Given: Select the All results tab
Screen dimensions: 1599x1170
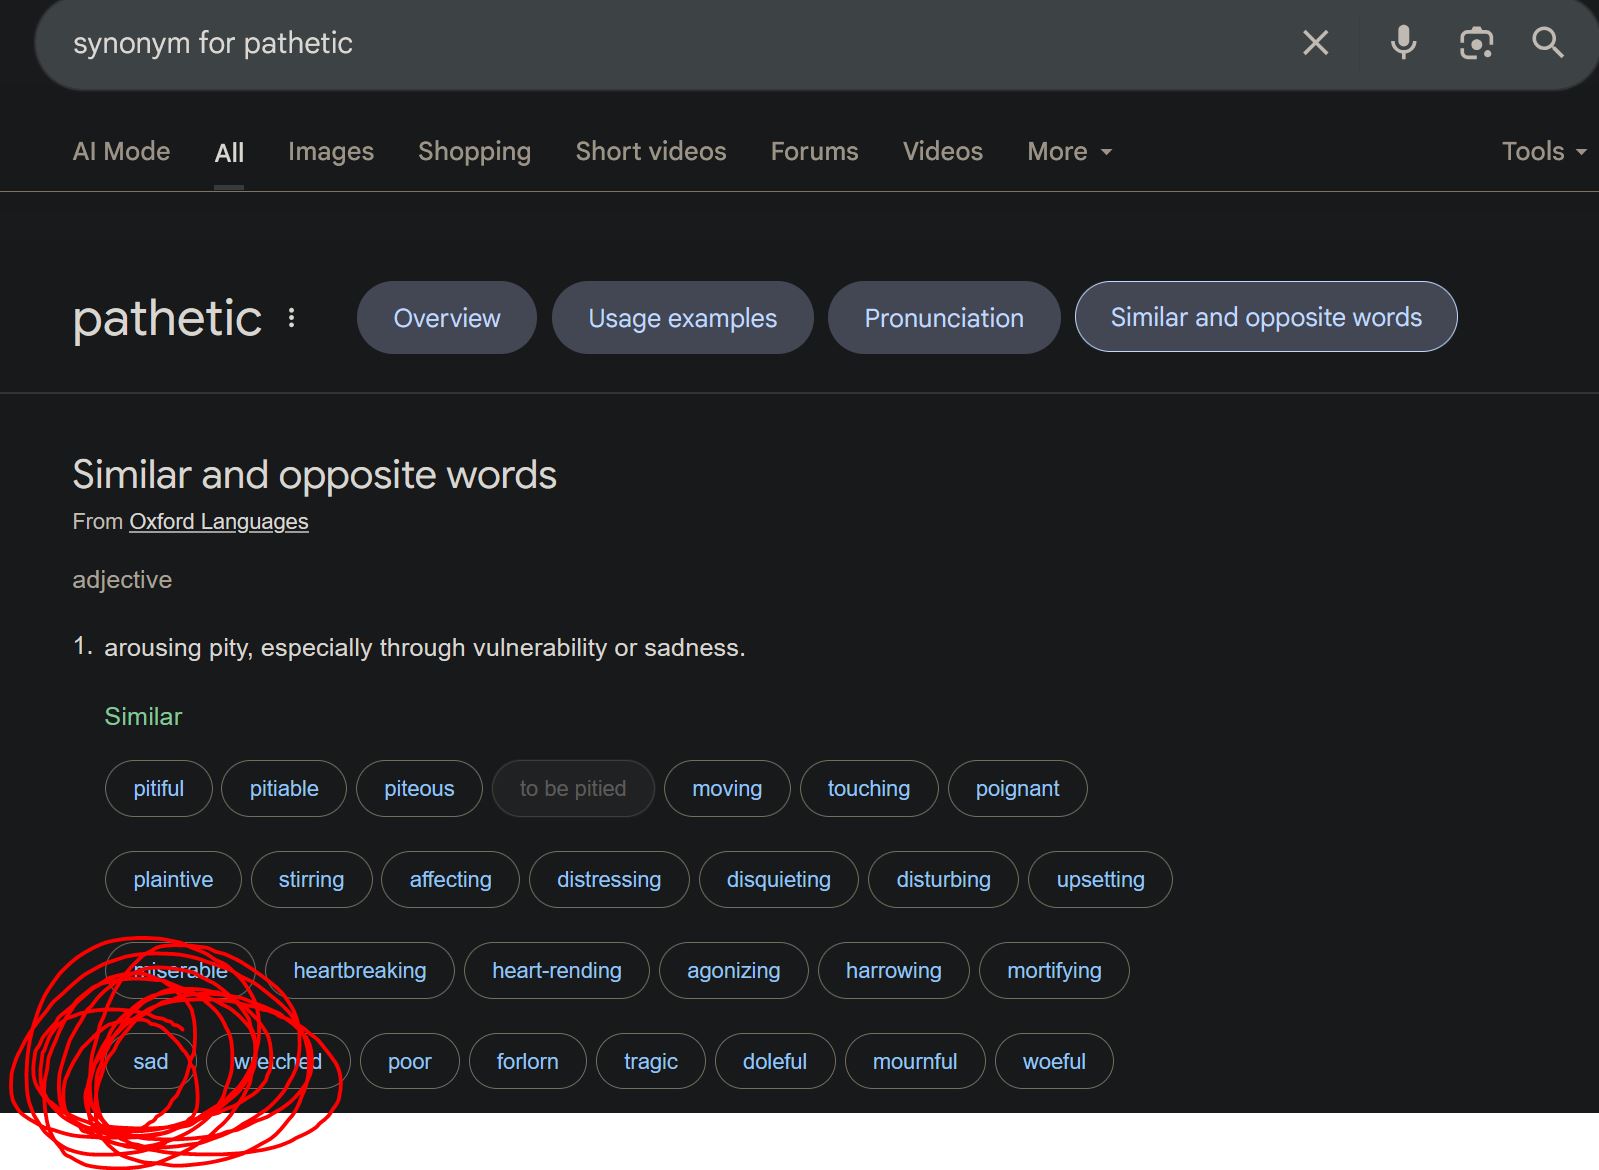Looking at the screenshot, I should point(229,152).
